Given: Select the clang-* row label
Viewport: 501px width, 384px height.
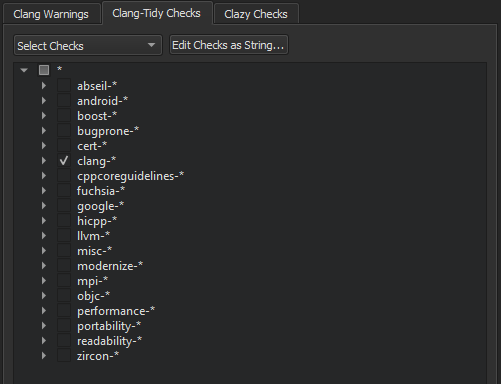Looking at the screenshot, I should click(97, 161).
